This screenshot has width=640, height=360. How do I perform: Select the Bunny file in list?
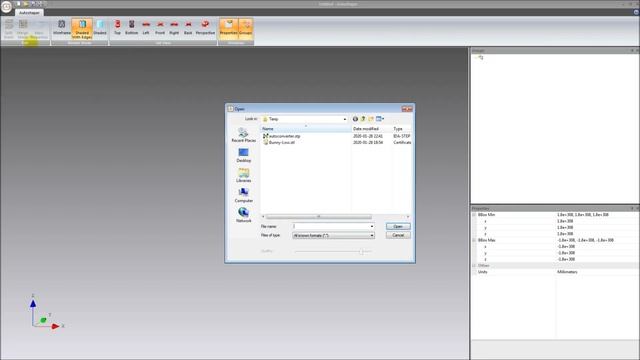pyautogui.click(x=279, y=142)
